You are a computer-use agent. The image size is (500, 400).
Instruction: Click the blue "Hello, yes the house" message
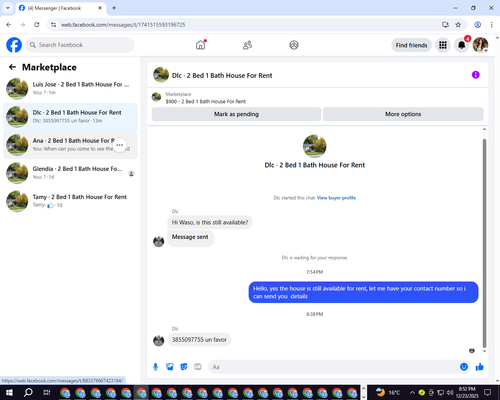point(363,292)
